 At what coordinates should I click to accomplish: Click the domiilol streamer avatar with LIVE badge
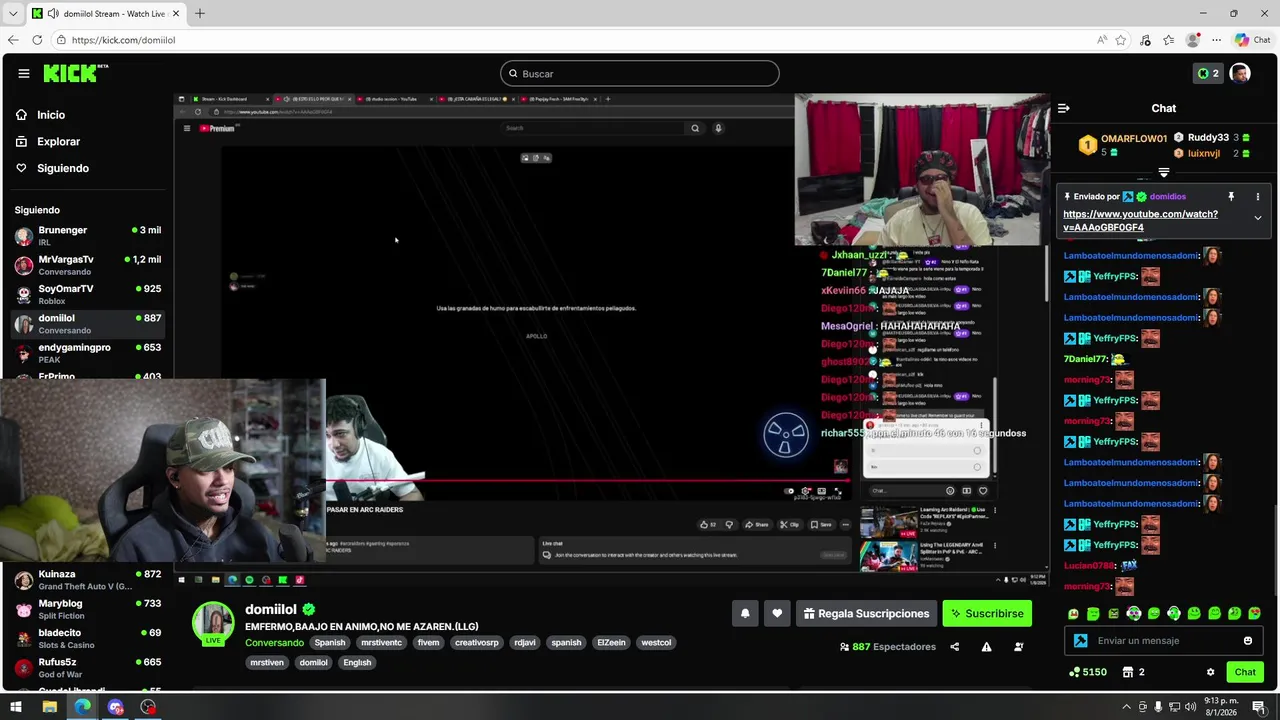click(x=213, y=623)
